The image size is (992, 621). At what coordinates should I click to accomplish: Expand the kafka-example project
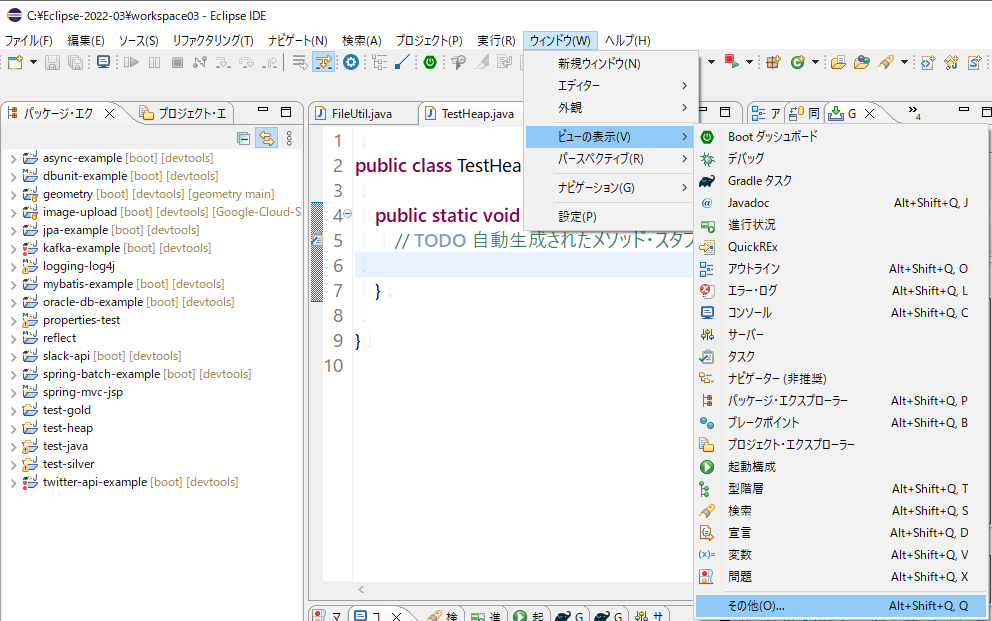[x=13, y=249]
